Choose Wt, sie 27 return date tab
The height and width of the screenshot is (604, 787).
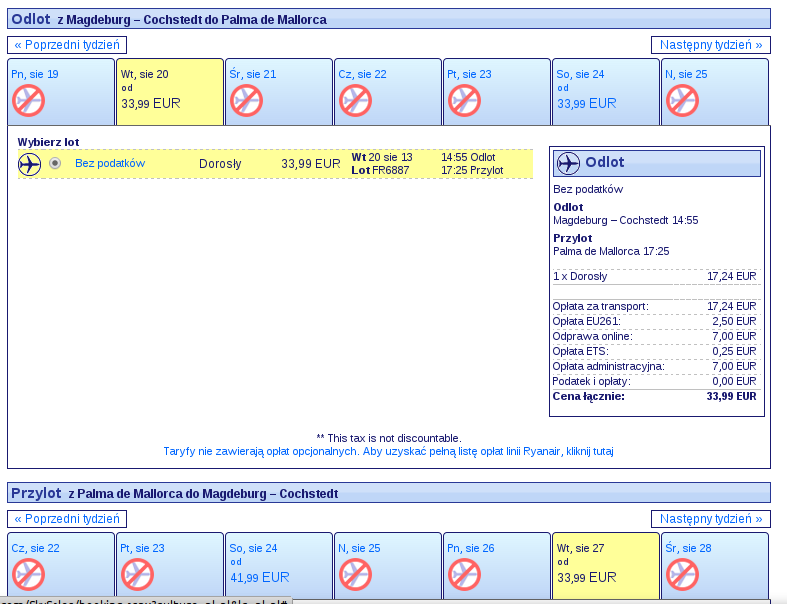coord(605,566)
